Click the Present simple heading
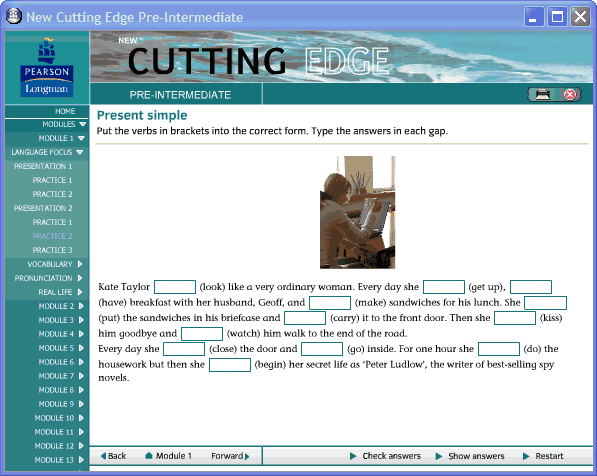The image size is (597, 476). click(x=142, y=115)
